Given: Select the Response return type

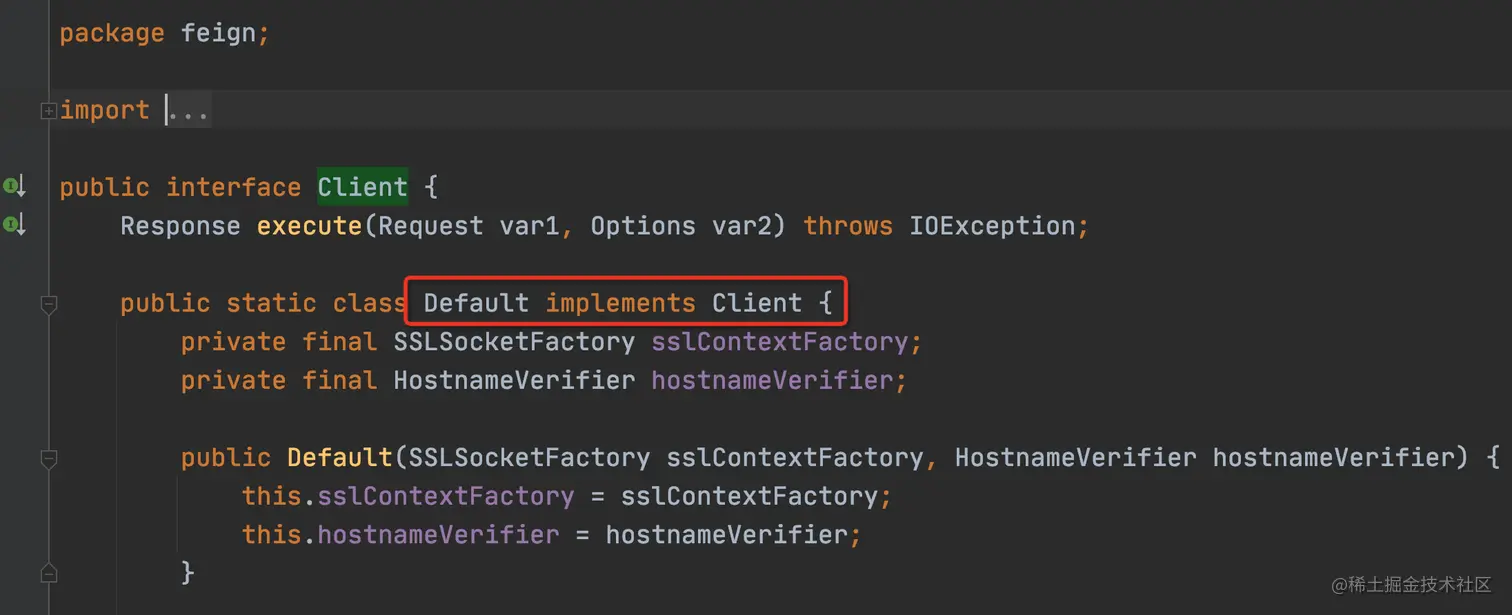Looking at the screenshot, I should [x=180, y=226].
